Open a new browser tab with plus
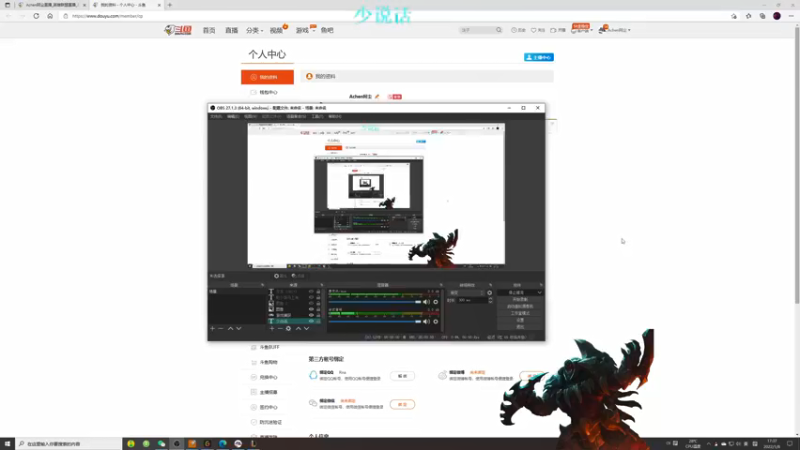Viewport: 800px width, 450px height. pos(170,5)
